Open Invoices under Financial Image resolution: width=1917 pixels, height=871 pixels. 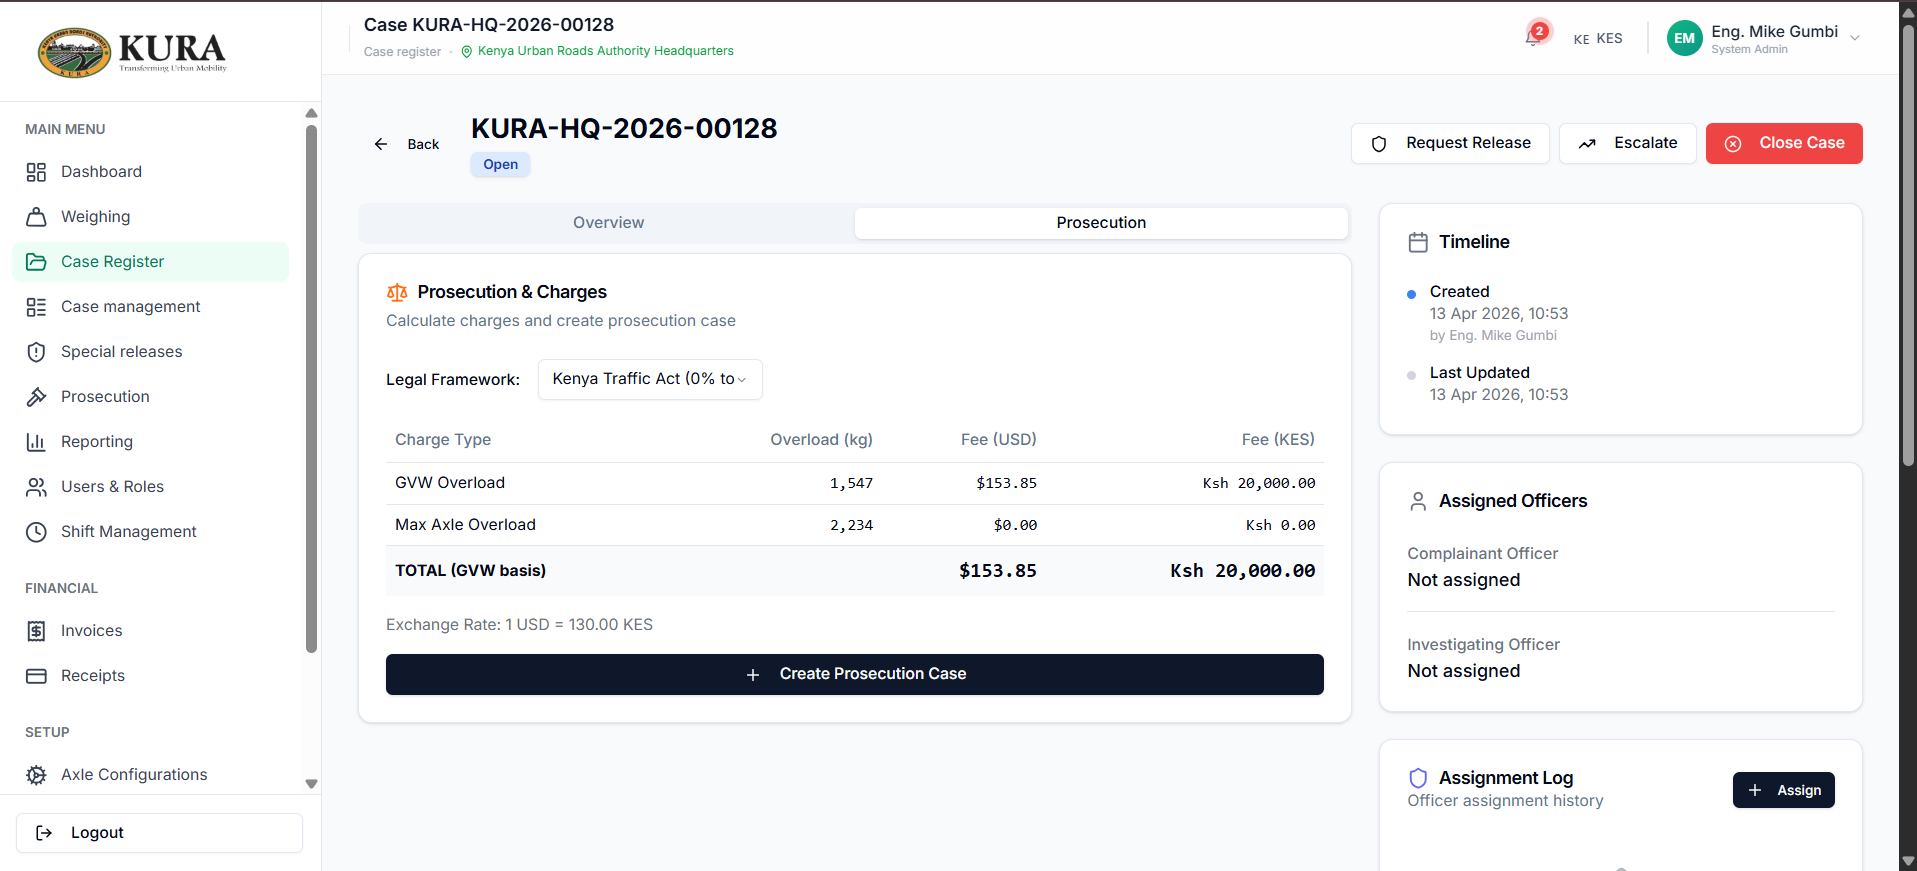pos(150,631)
